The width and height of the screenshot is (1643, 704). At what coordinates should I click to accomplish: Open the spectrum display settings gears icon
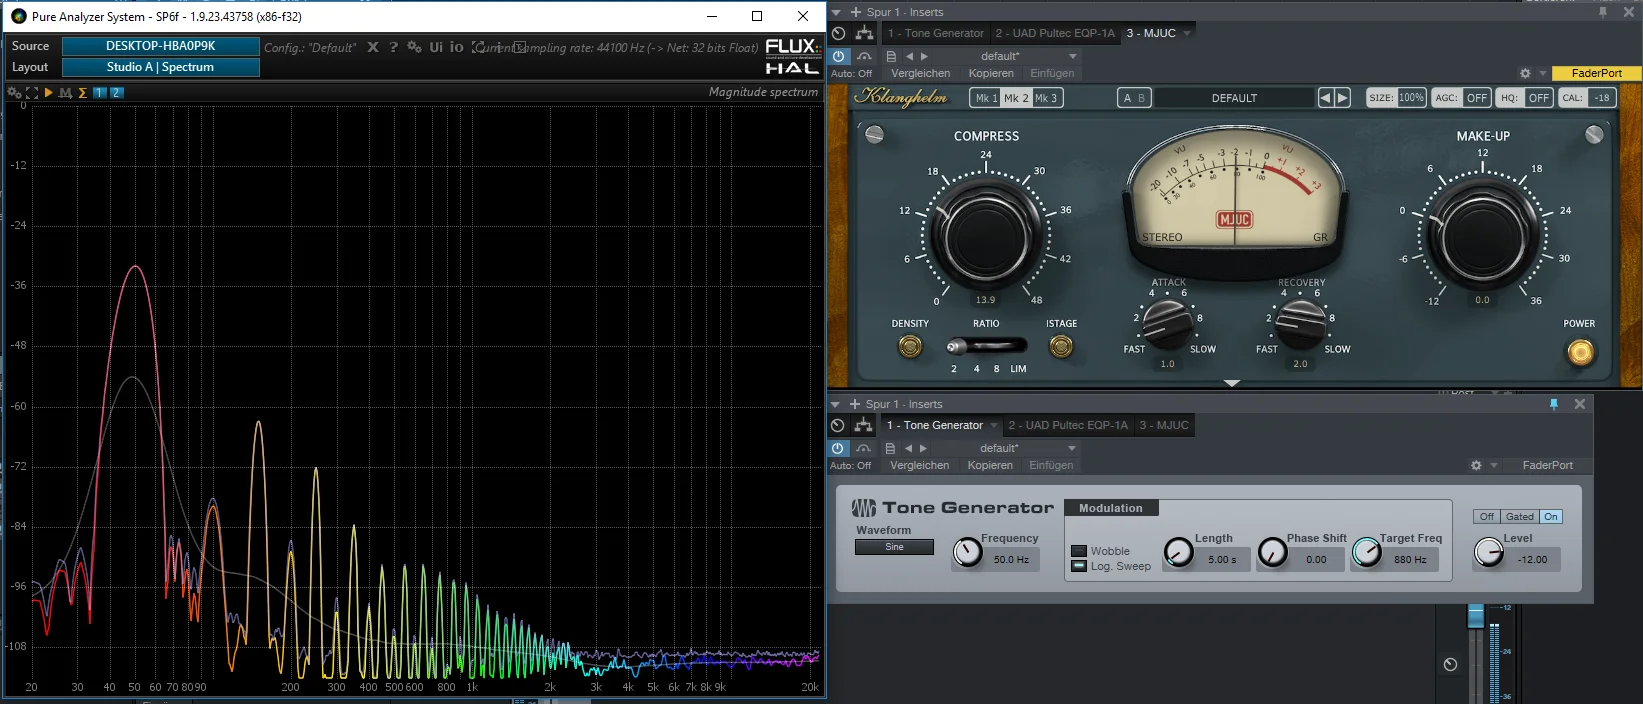point(14,92)
